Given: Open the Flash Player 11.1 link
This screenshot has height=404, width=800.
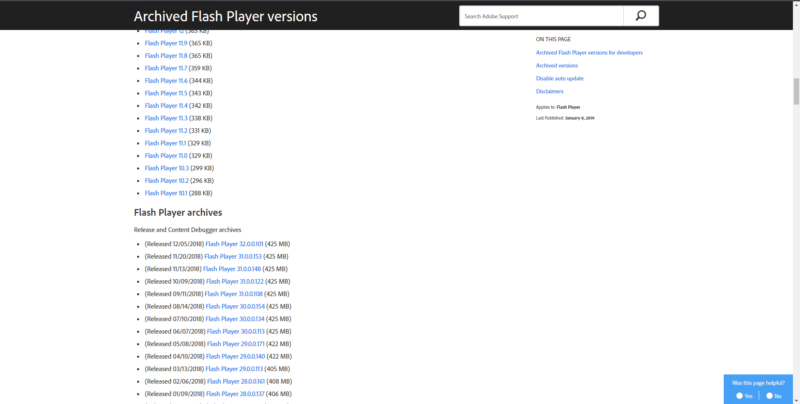Looking at the screenshot, I should tap(165, 143).
